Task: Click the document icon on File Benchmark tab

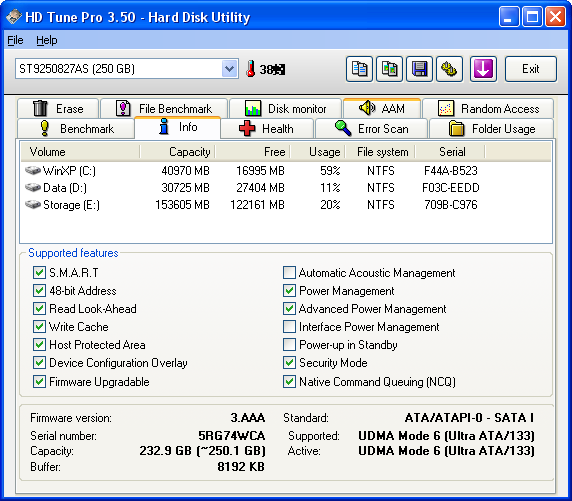Action: (x=123, y=108)
